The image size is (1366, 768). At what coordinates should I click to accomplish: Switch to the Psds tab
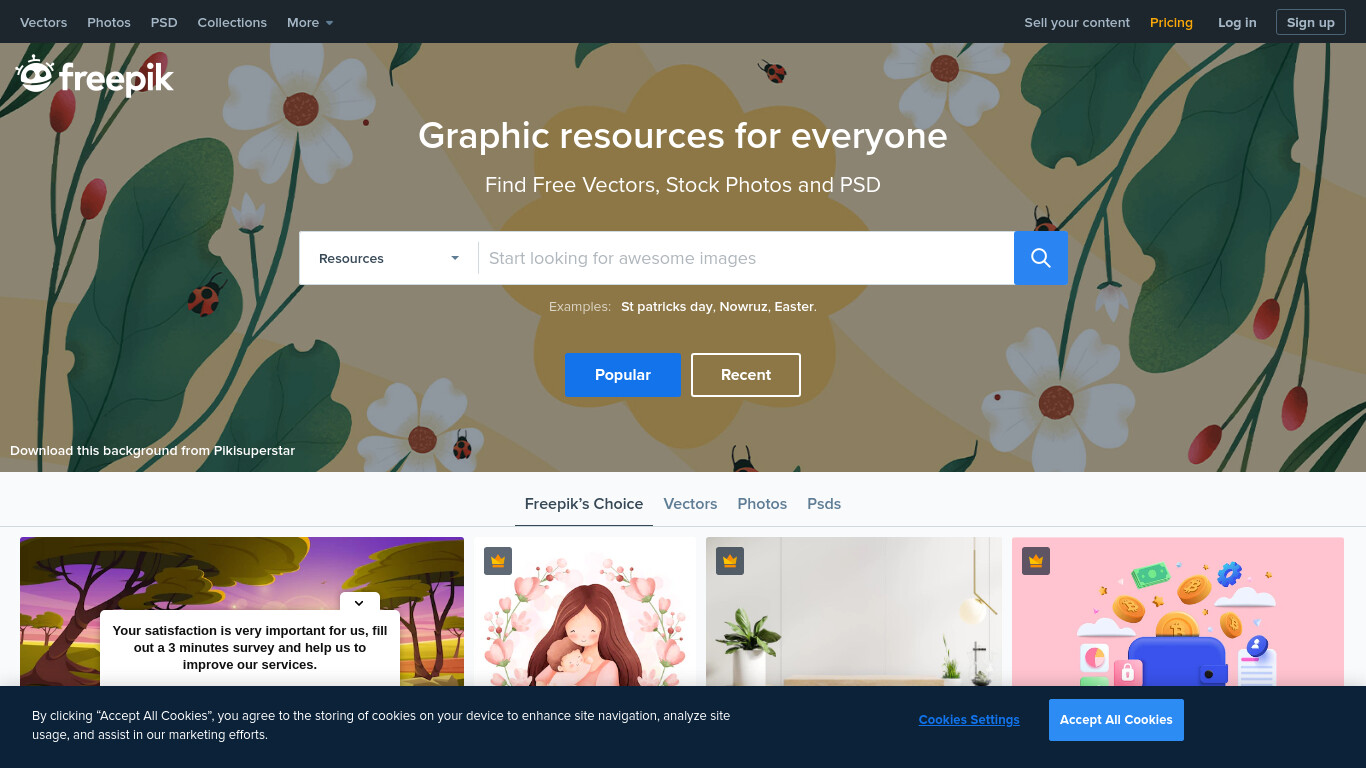[x=824, y=504]
